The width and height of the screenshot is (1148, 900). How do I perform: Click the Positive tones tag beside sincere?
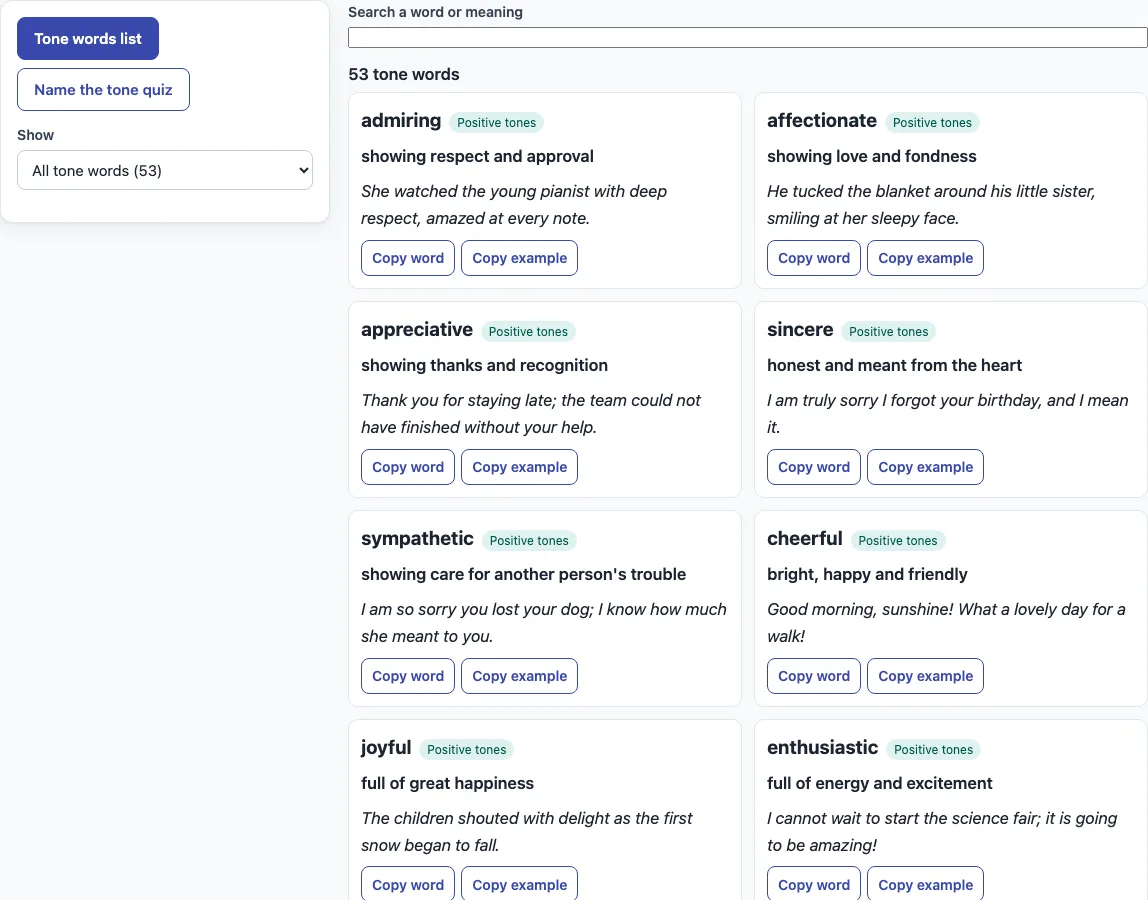coord(888,332)
